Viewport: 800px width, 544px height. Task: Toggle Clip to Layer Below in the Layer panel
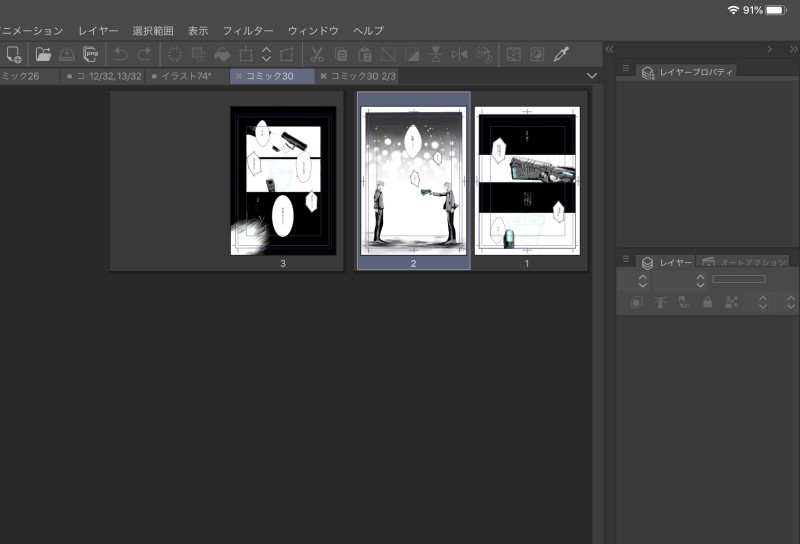pos(636,302)
